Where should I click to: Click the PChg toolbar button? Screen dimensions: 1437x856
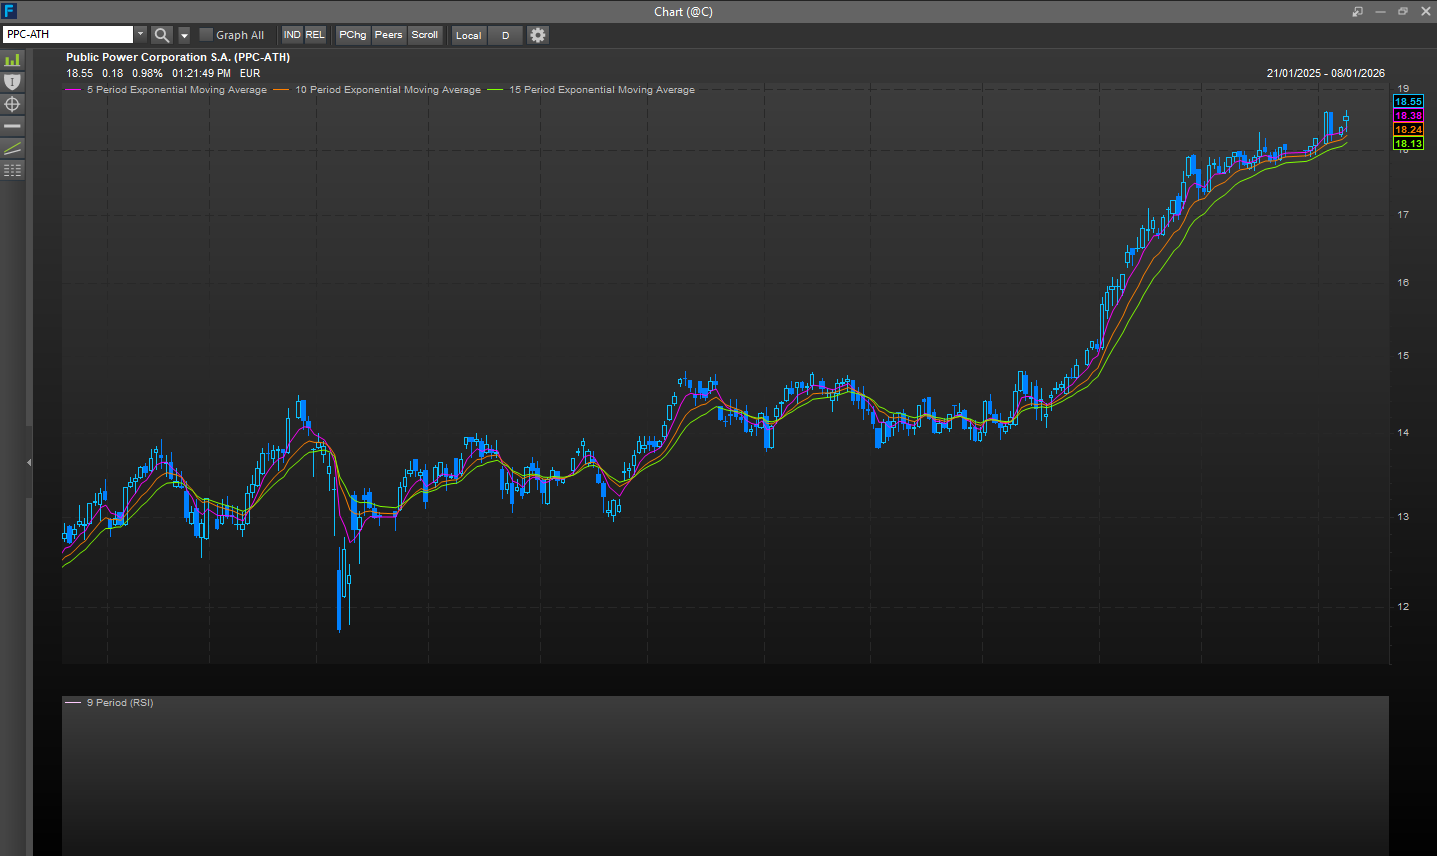pos(352,35)
